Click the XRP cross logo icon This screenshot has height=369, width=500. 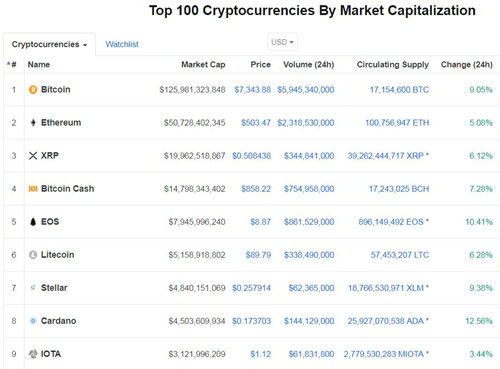[x=33, y=156]
